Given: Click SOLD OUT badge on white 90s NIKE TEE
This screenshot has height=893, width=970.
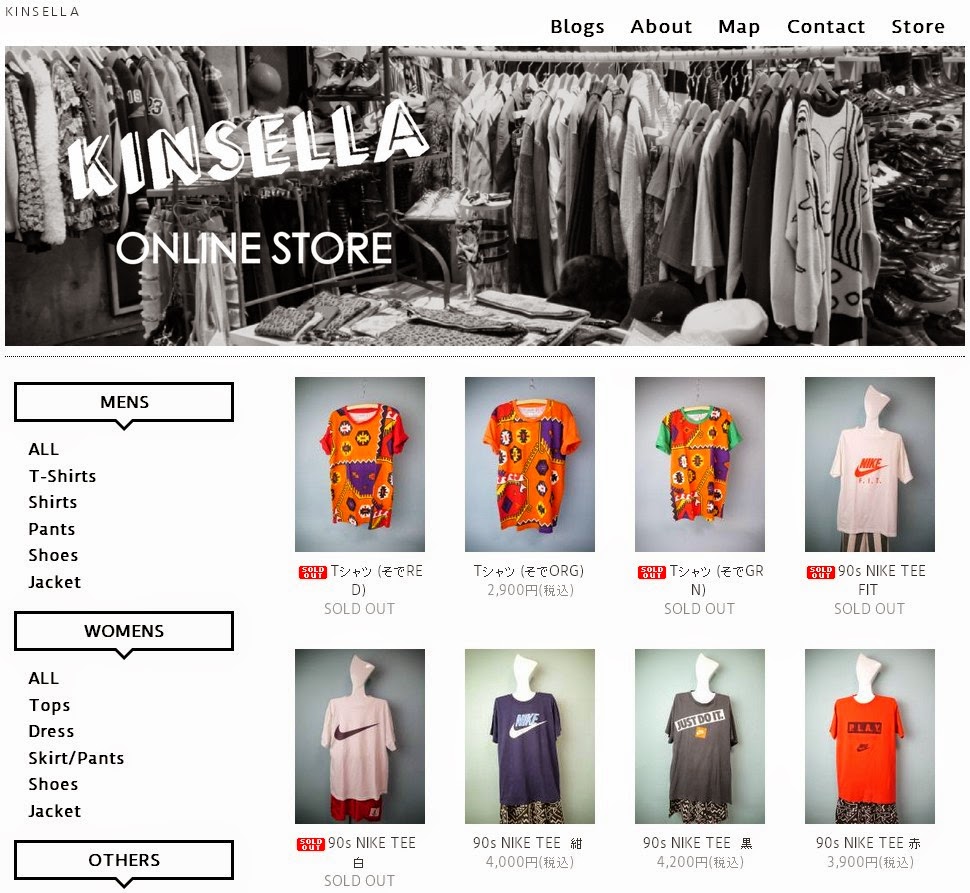Looking at the screenshot, I should [x=311, y=844].
